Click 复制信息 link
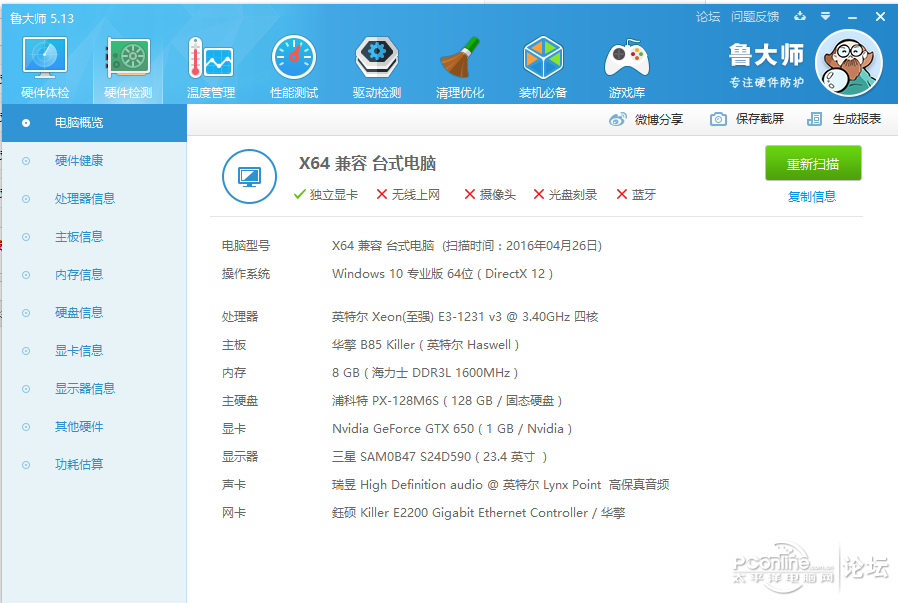This screenshot has width=898, height=603. (812, 196)
